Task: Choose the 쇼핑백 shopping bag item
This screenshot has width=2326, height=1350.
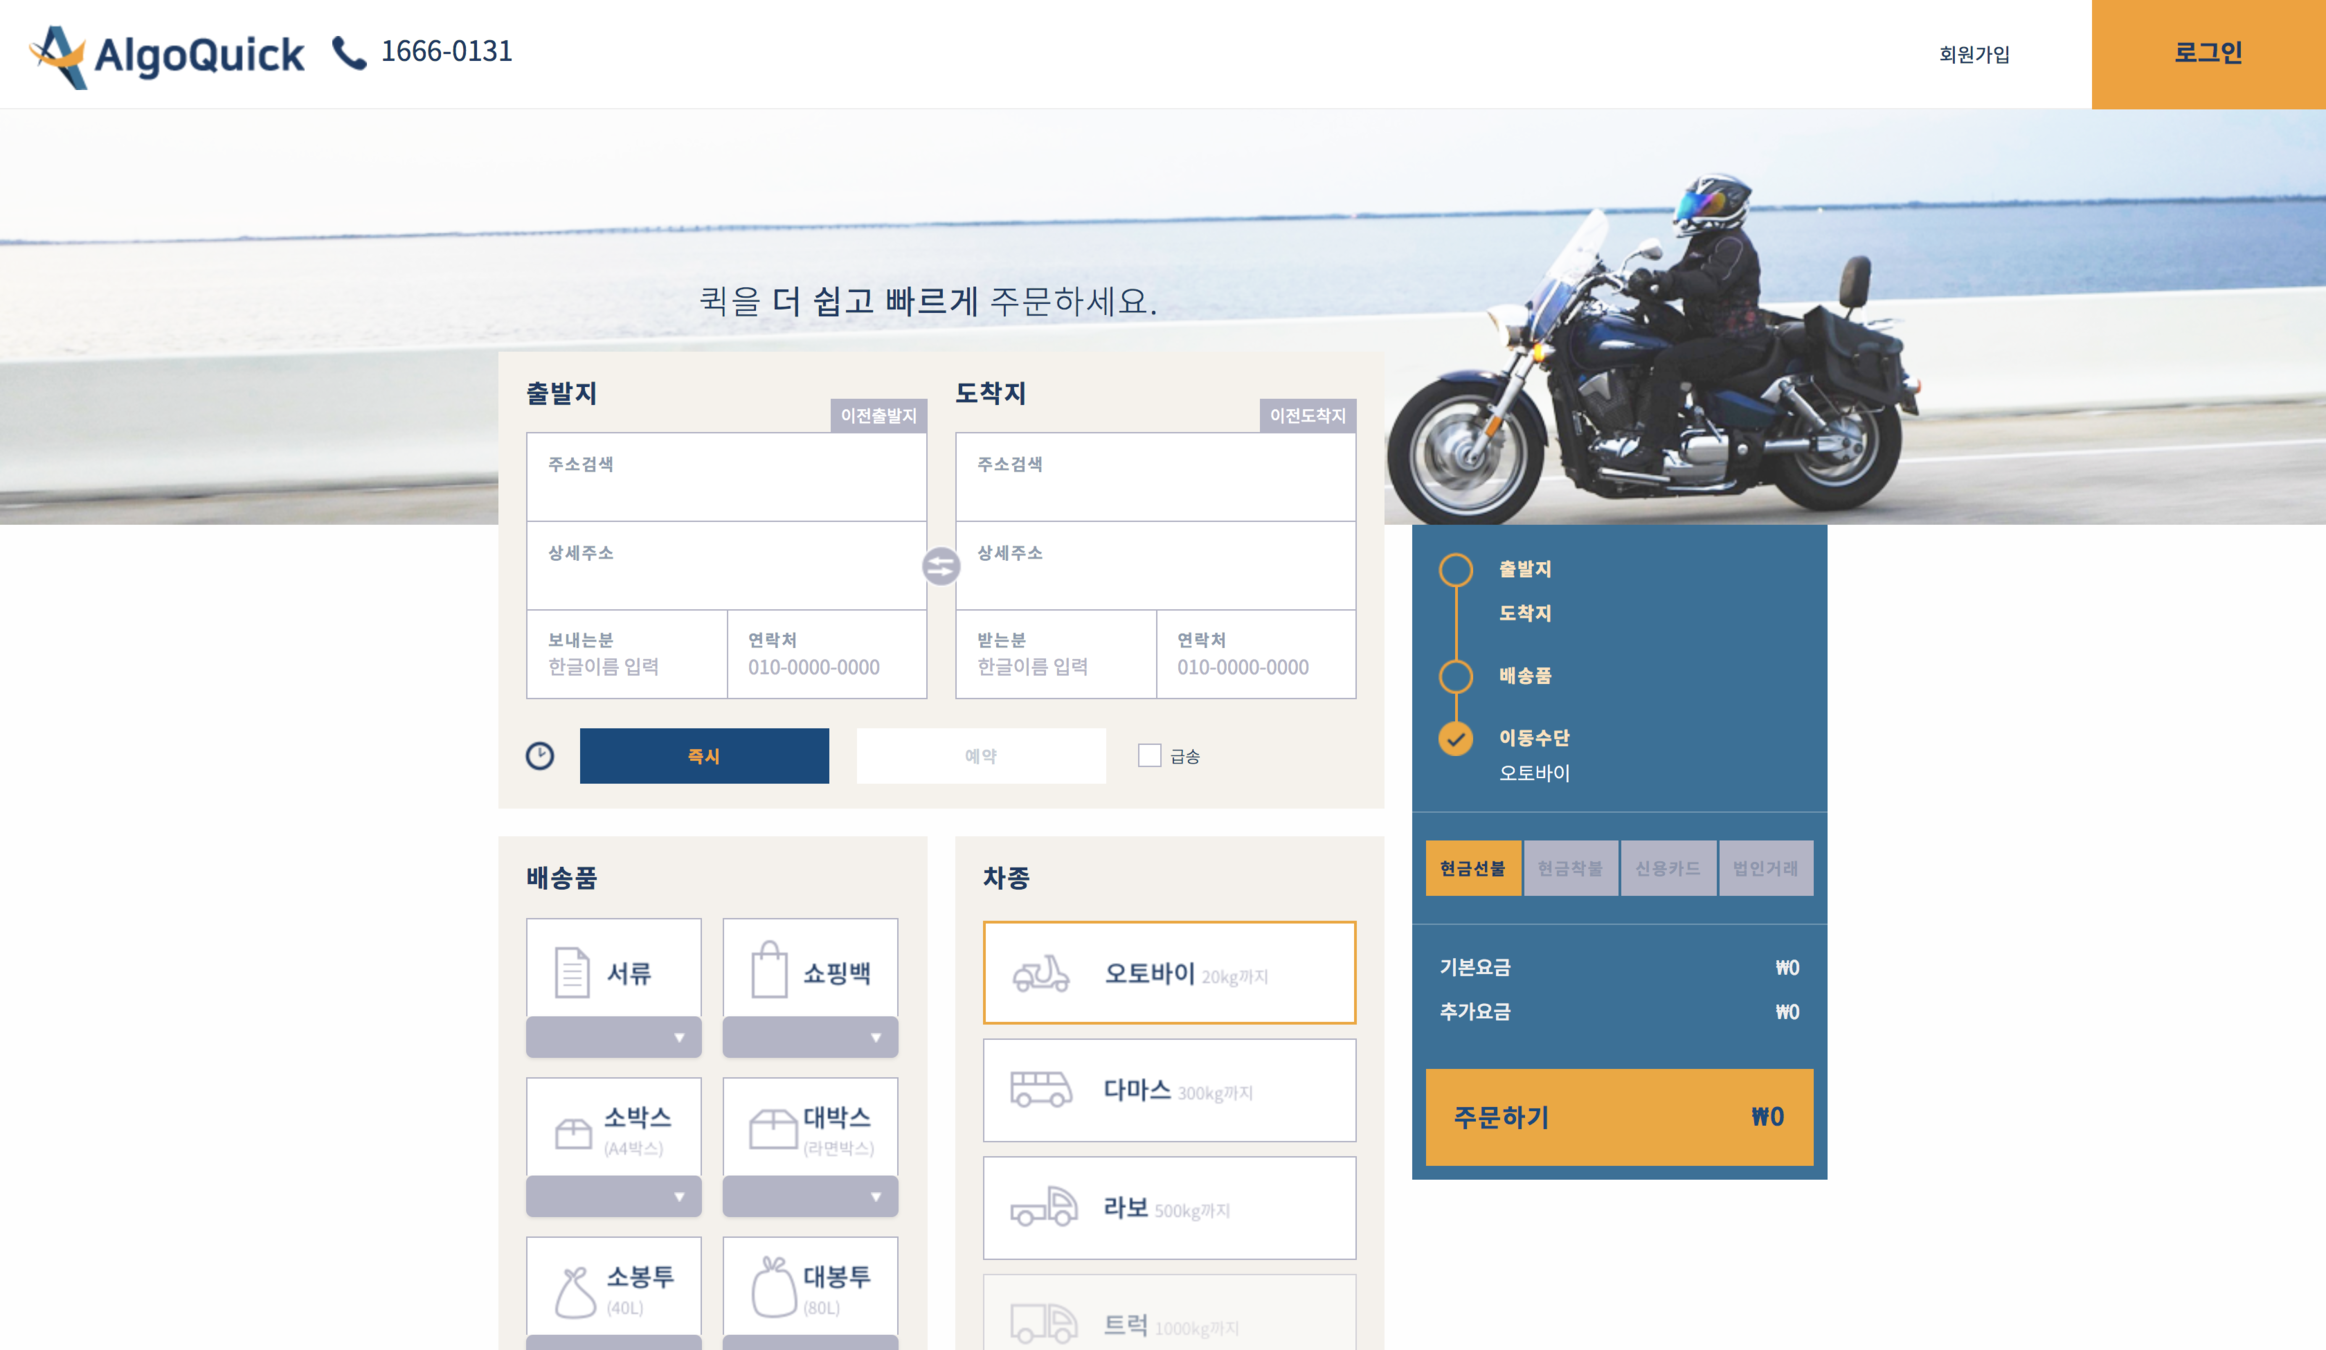Action: click(809, 970)
